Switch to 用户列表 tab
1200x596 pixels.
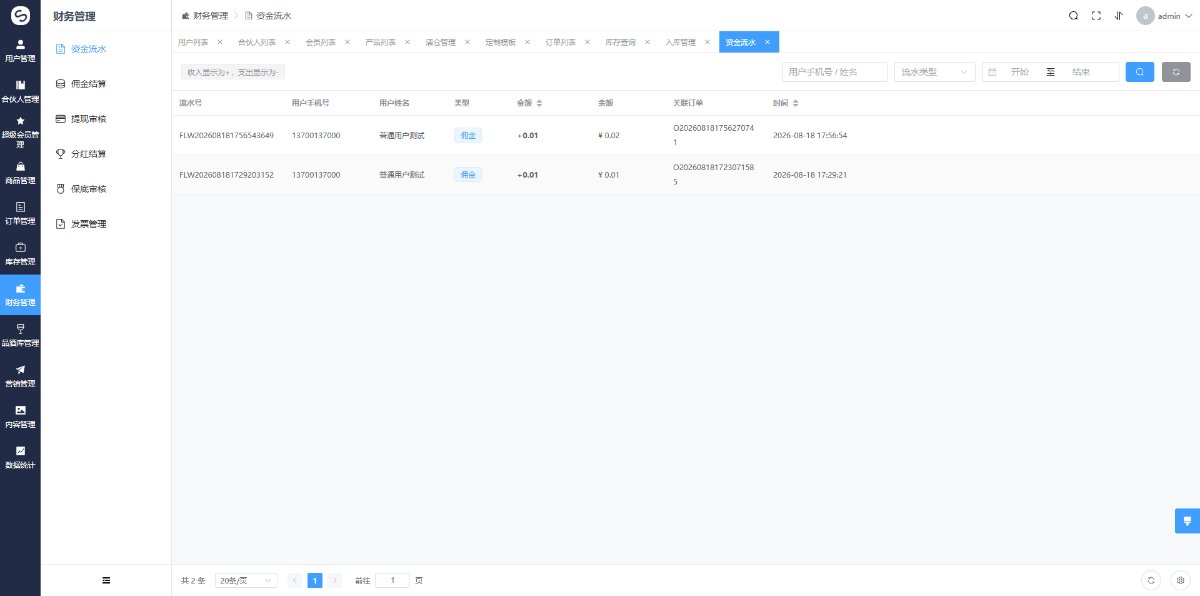click(193, 42)
